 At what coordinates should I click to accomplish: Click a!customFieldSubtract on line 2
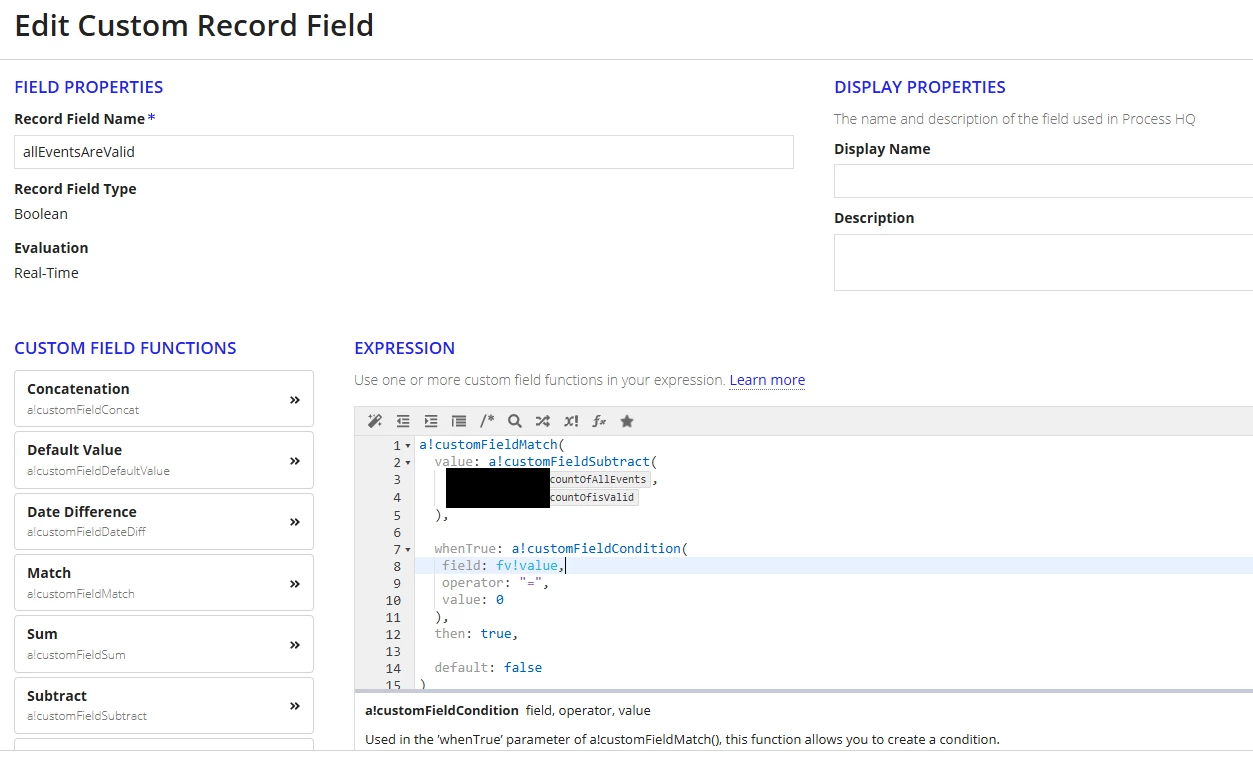click(x=567, y=462)
